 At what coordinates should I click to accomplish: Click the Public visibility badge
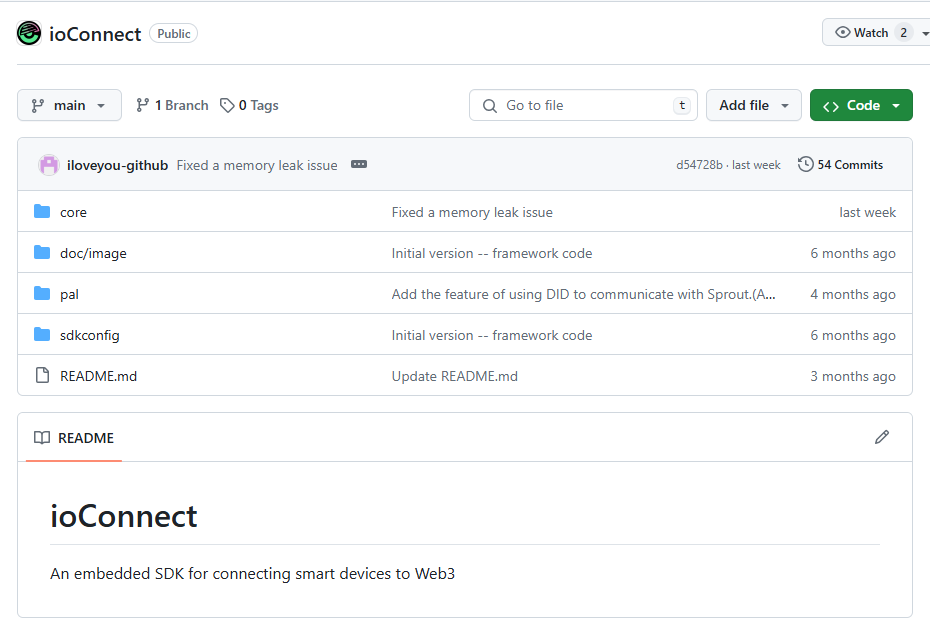pyautogui.click(x=174, y=34)
